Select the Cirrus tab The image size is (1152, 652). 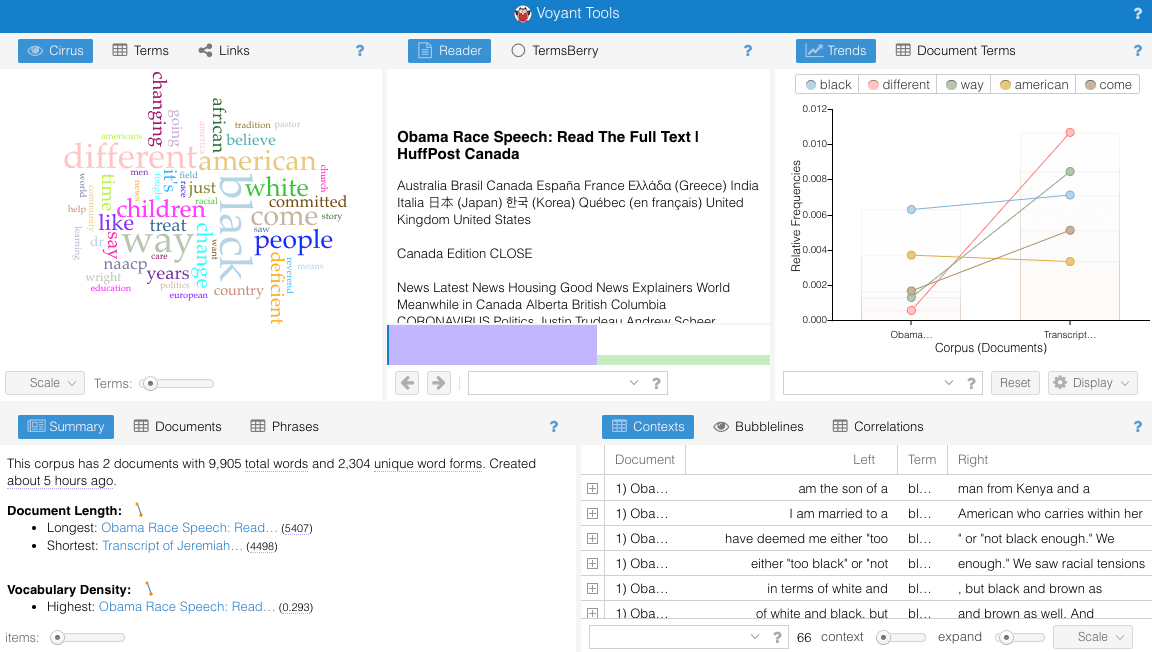click(x=56, y=51)
